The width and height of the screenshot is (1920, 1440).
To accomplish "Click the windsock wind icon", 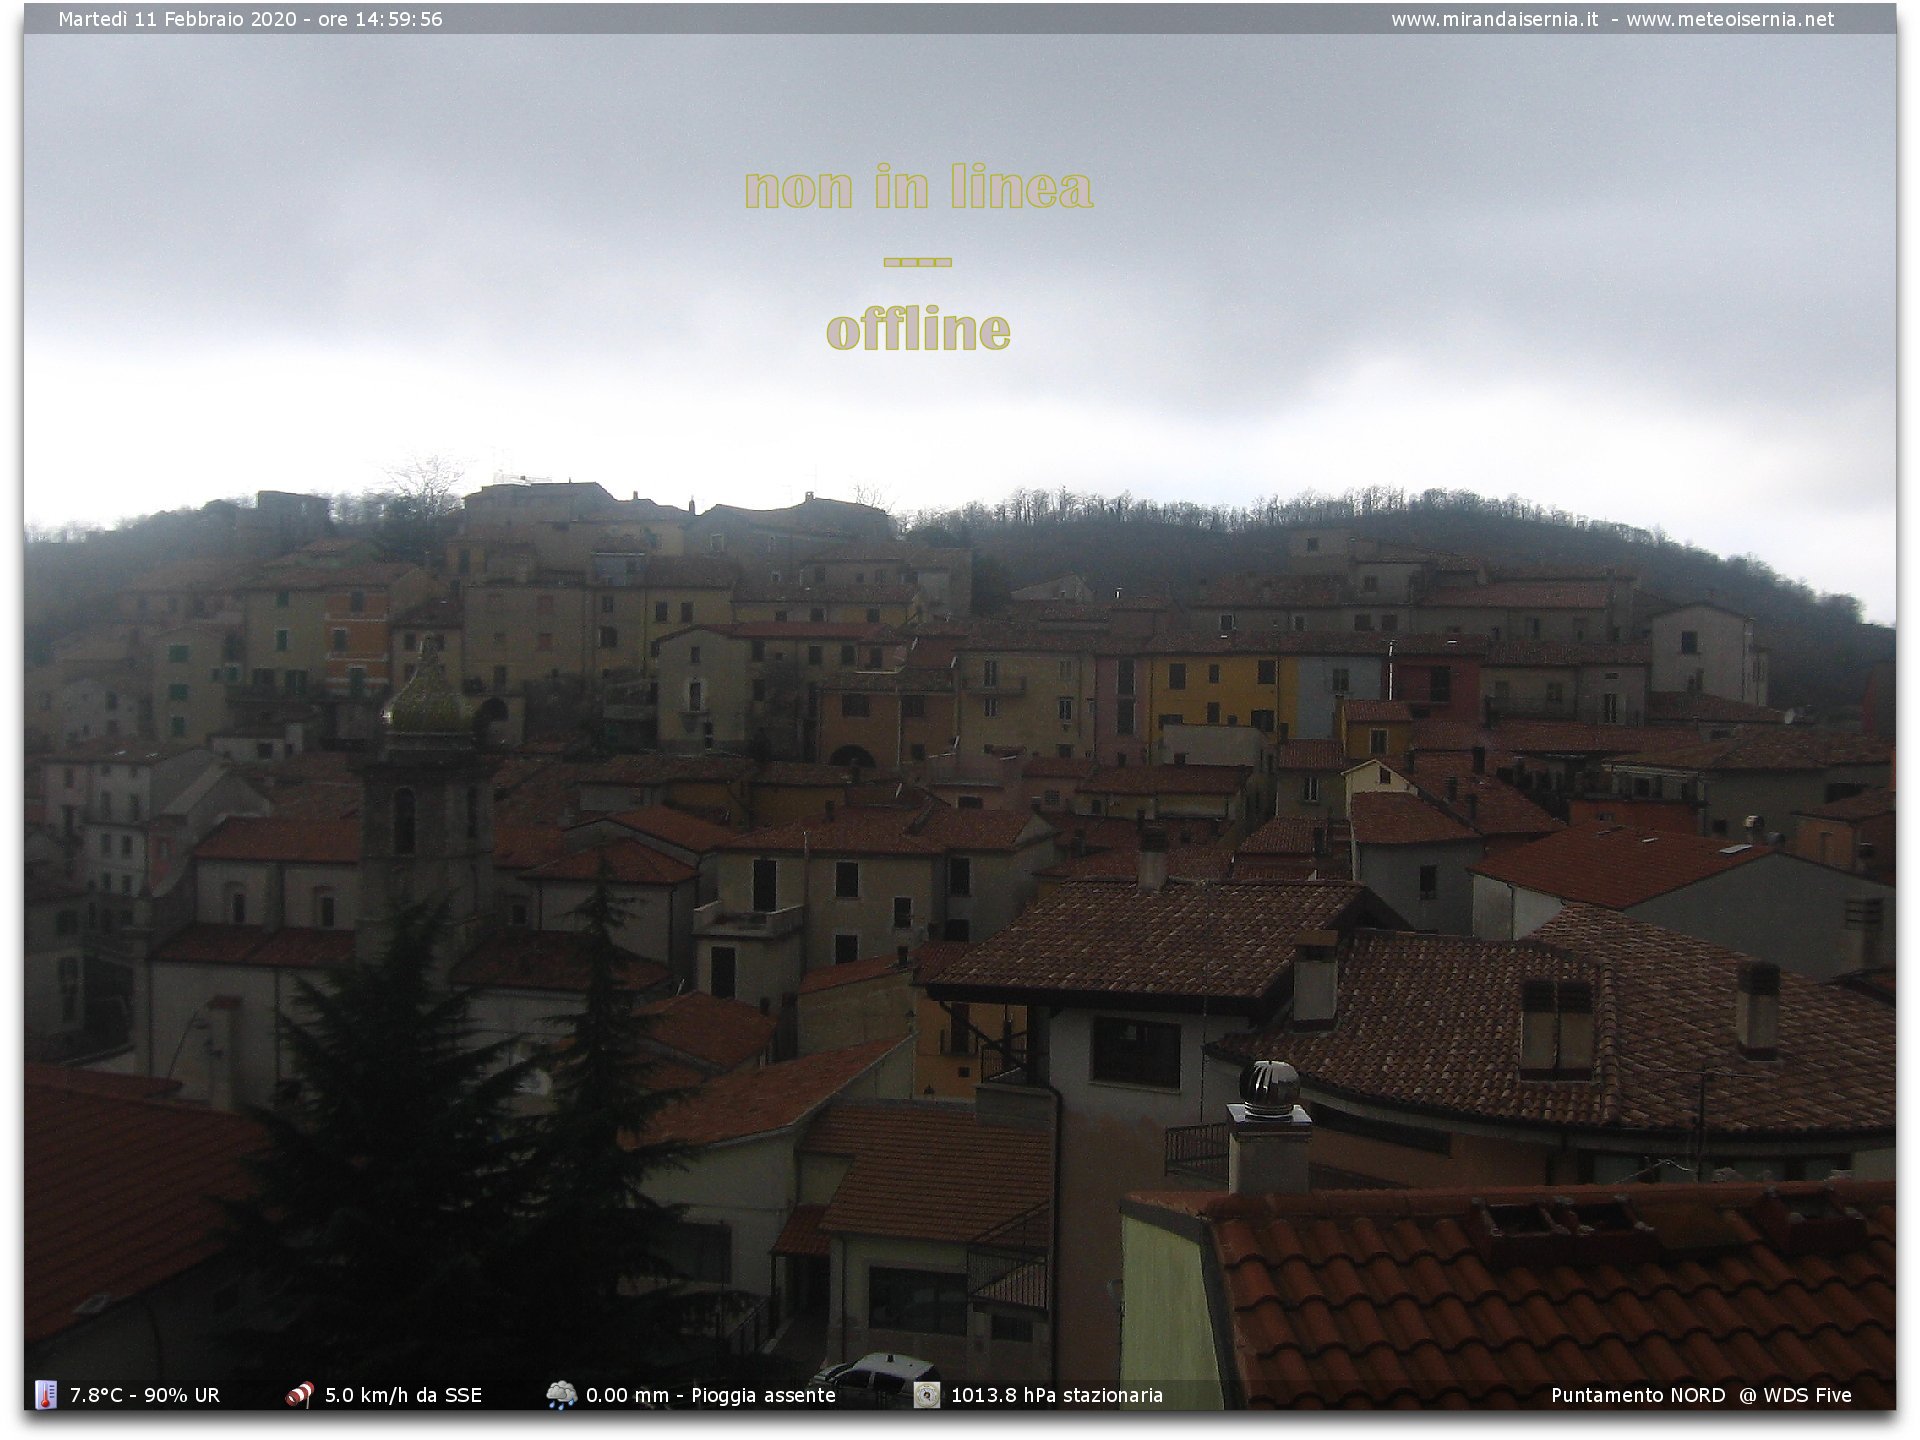I will (x=299, y=1394).
